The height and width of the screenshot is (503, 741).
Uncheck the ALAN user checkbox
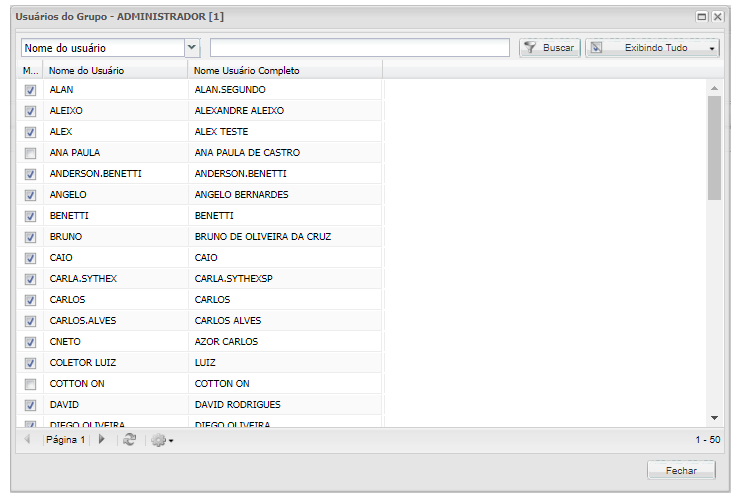30,90
